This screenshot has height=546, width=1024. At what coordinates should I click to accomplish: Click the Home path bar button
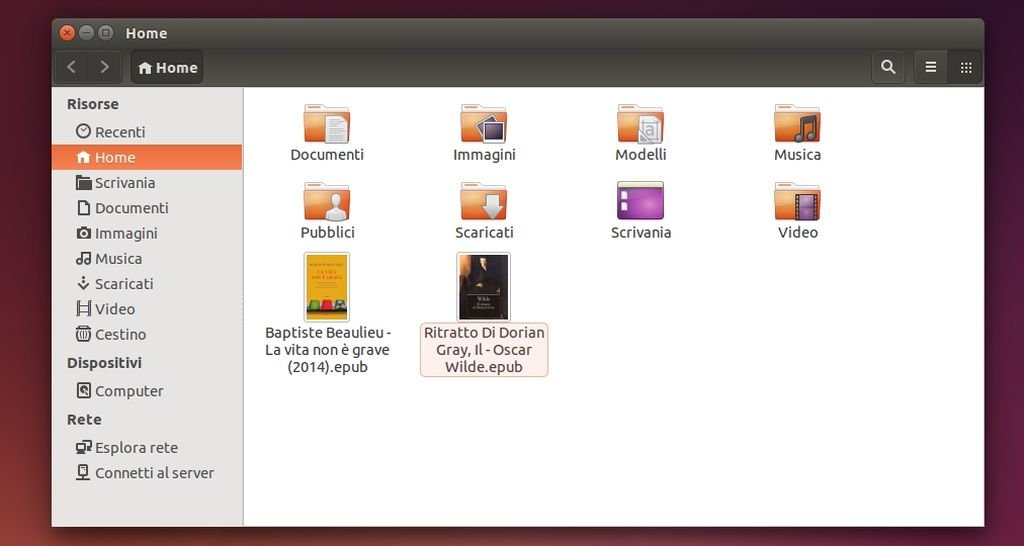167,68
